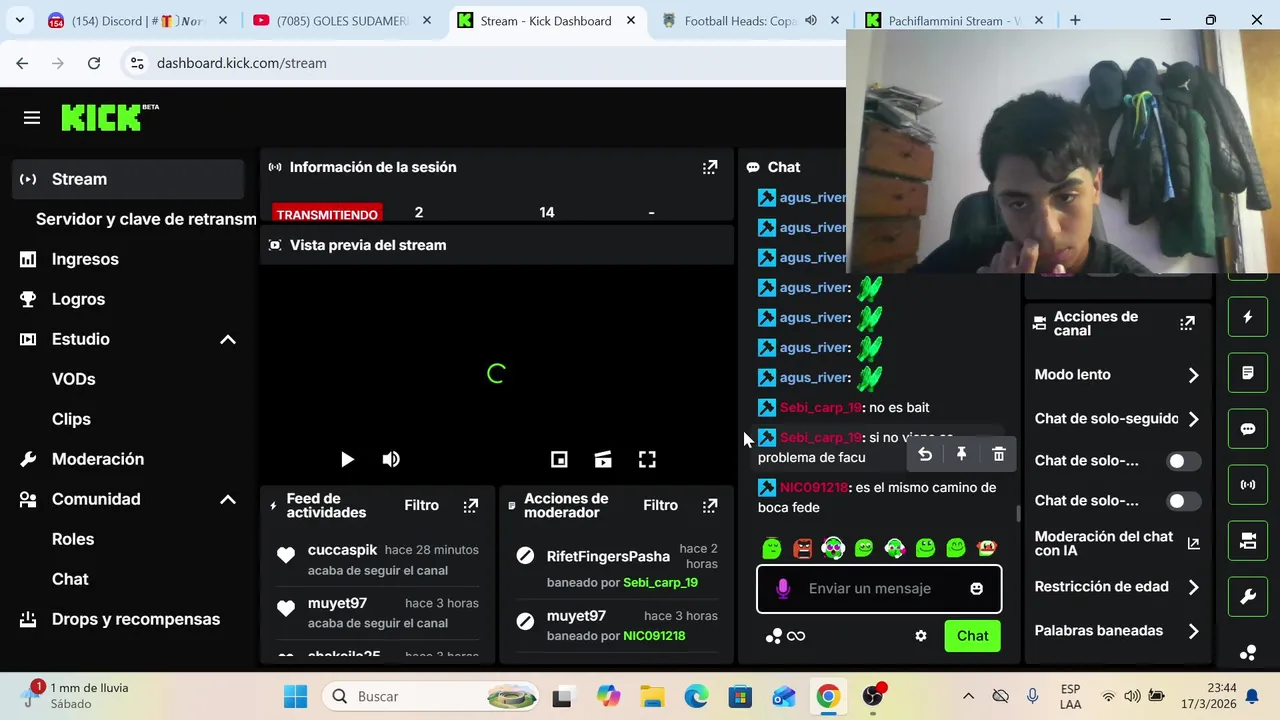
Task: Pin the hovered chat message
Action: [x=961, y=455]
